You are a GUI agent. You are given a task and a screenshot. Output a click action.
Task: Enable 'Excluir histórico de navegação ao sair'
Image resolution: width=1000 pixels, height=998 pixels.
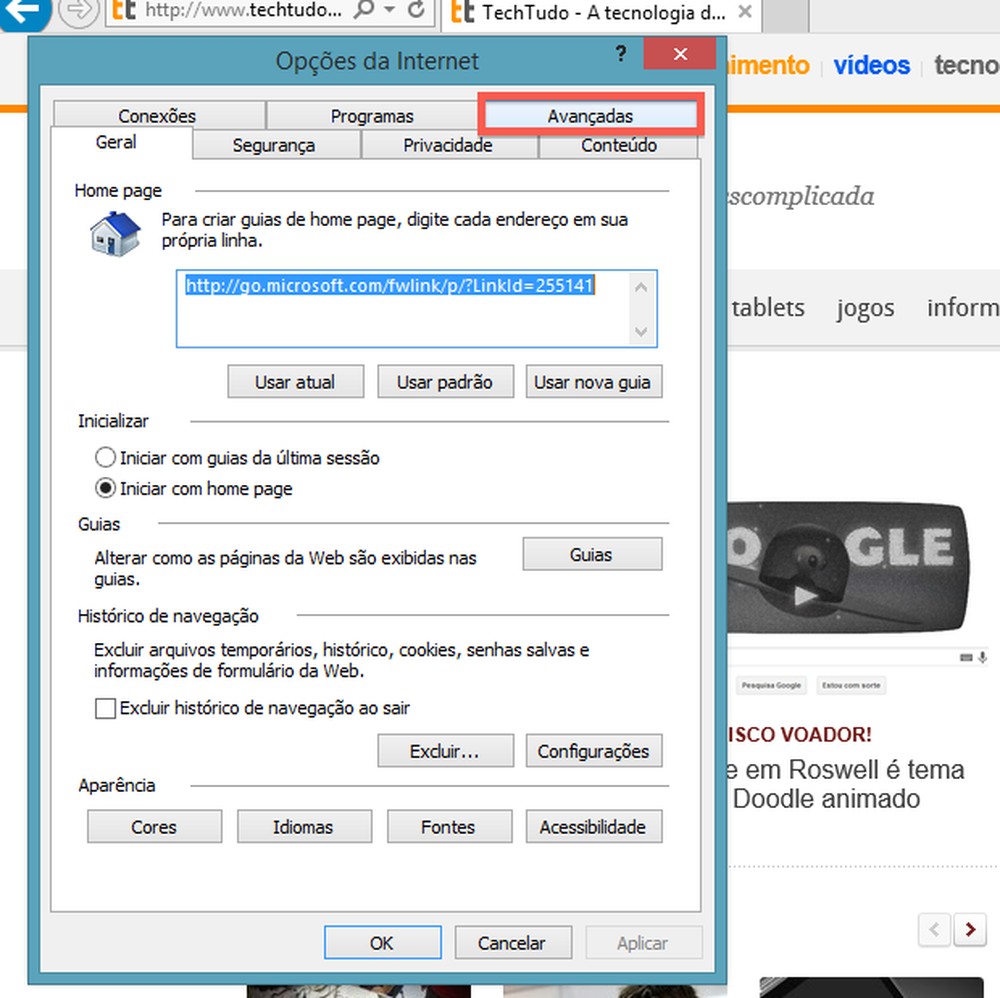tap(105, 708)
